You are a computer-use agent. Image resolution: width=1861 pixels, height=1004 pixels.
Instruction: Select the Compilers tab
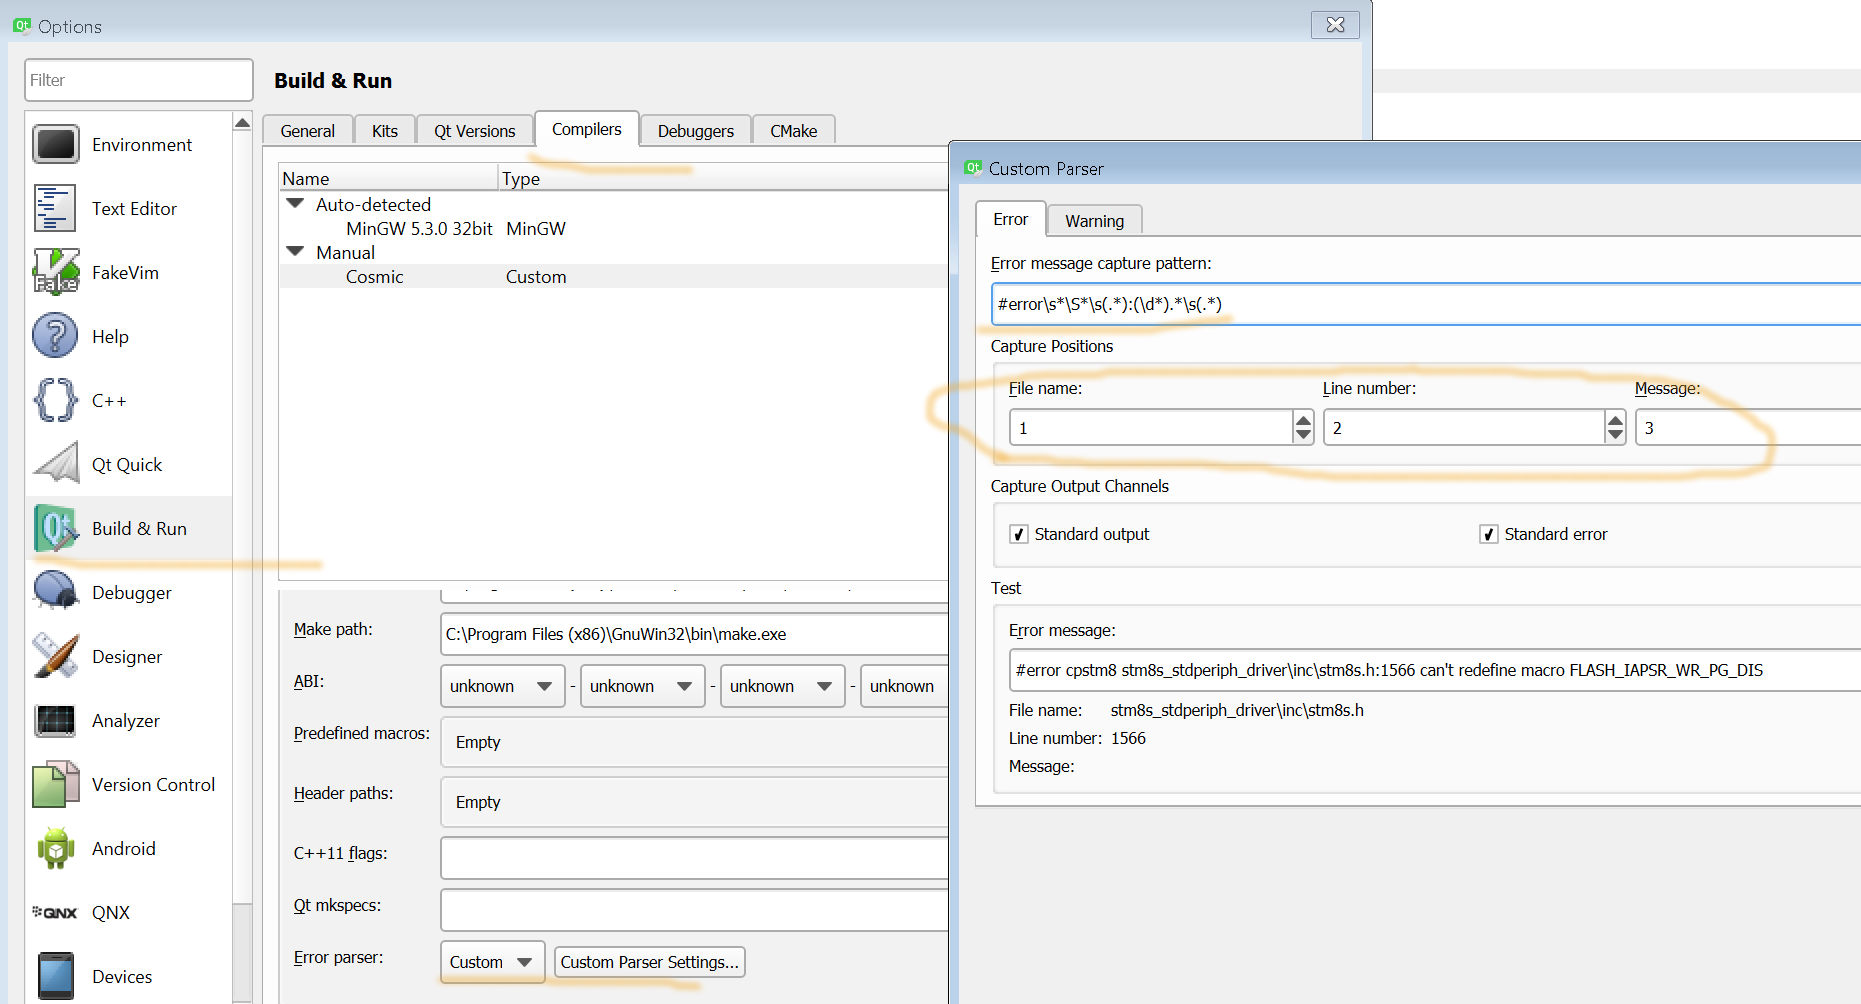pyautogui.click(x=587, y=129)
